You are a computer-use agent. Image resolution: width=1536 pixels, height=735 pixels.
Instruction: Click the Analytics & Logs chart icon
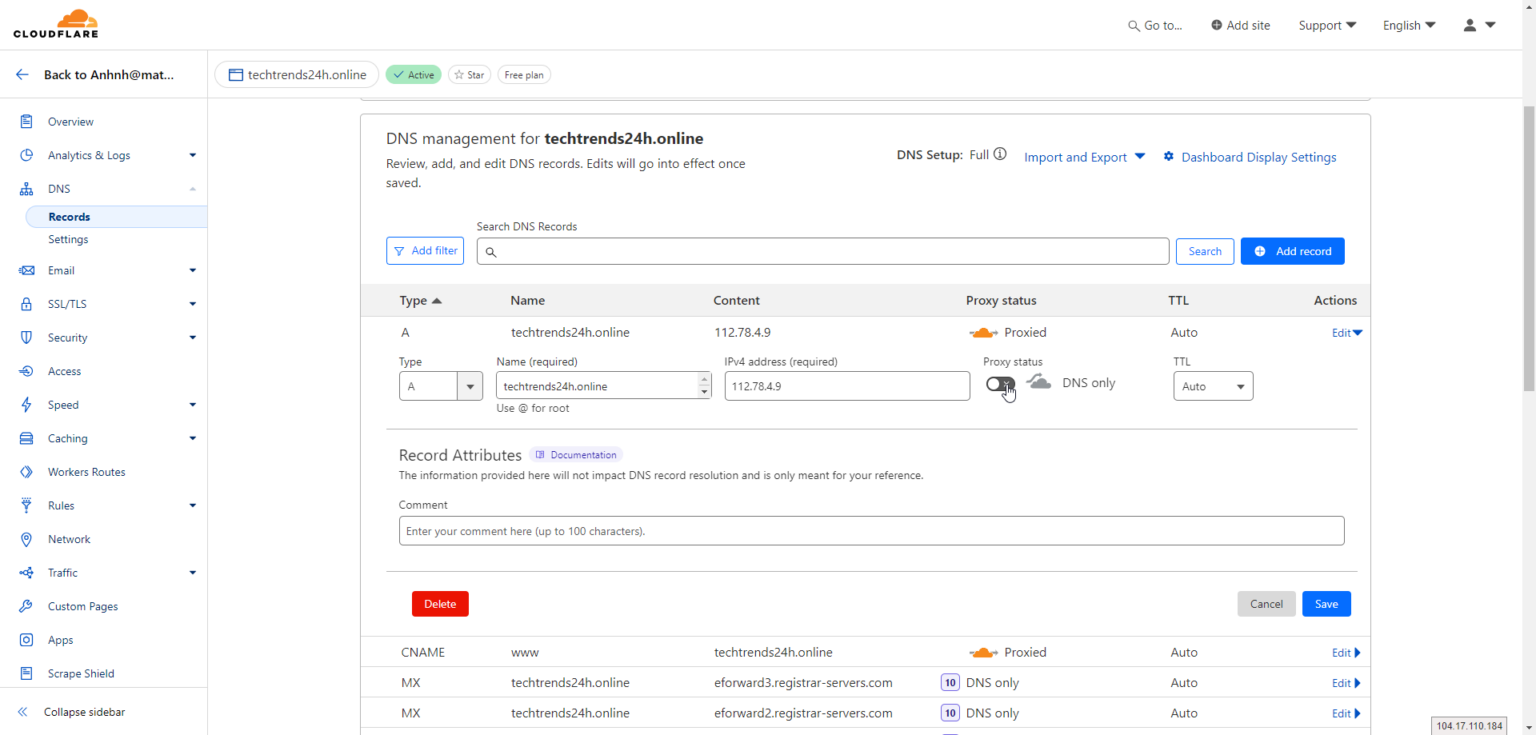26,155
